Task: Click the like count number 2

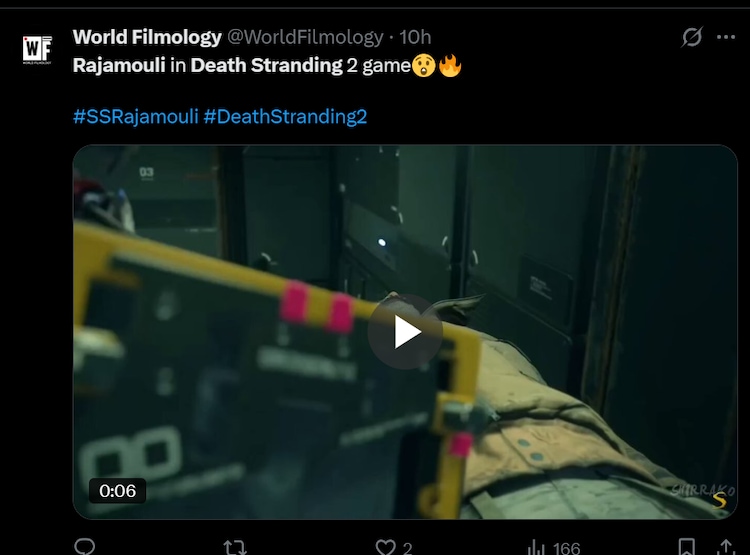Action: (408, 548)
